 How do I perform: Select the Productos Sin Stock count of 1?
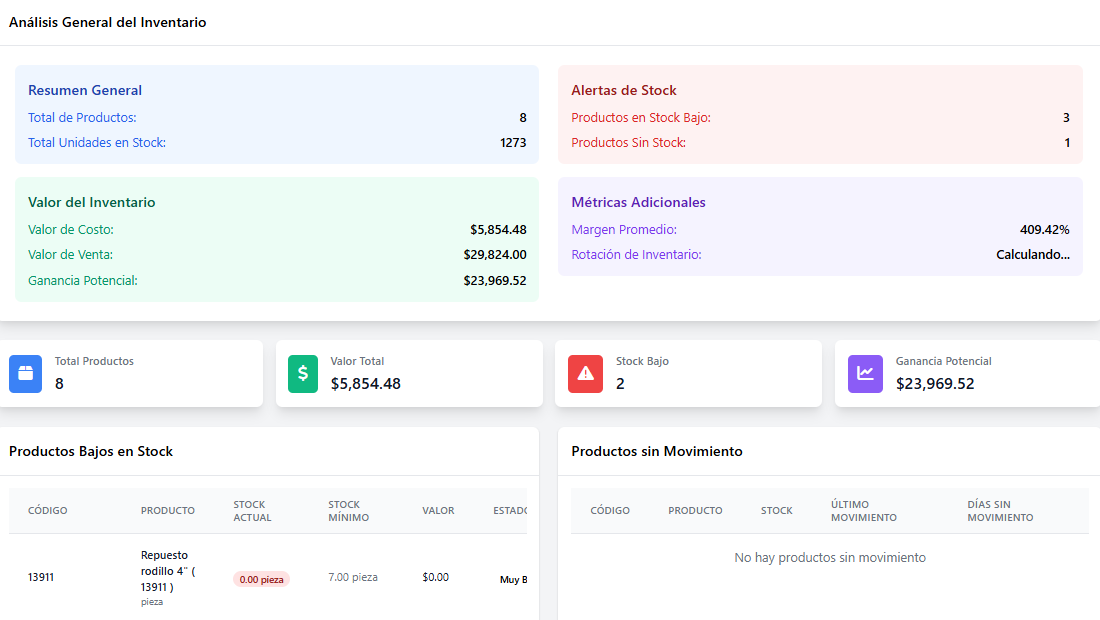tap(1067, 142)
